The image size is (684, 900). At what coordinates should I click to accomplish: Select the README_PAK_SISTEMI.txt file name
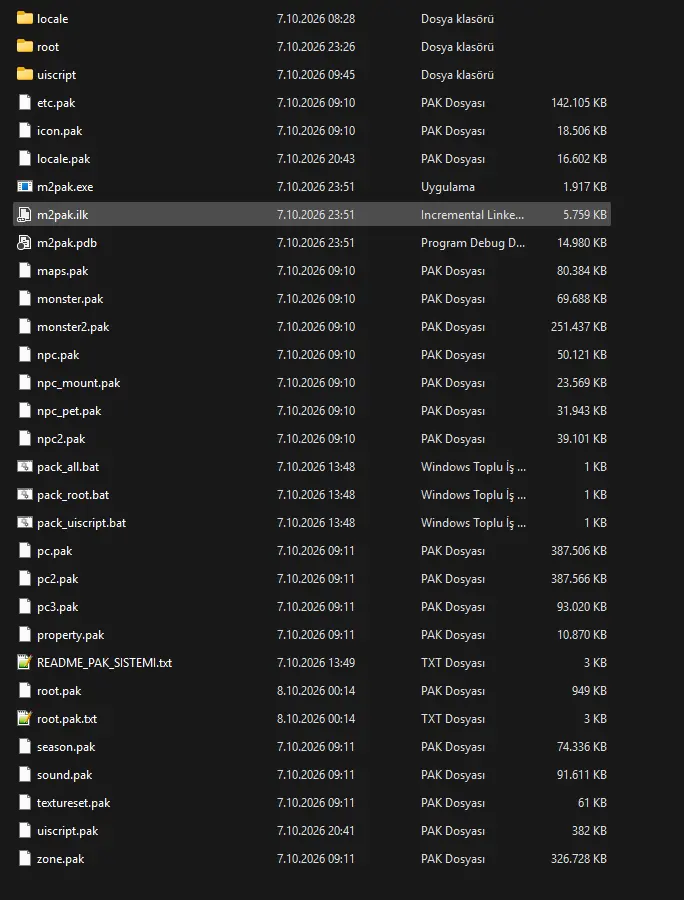click(104, 663)
